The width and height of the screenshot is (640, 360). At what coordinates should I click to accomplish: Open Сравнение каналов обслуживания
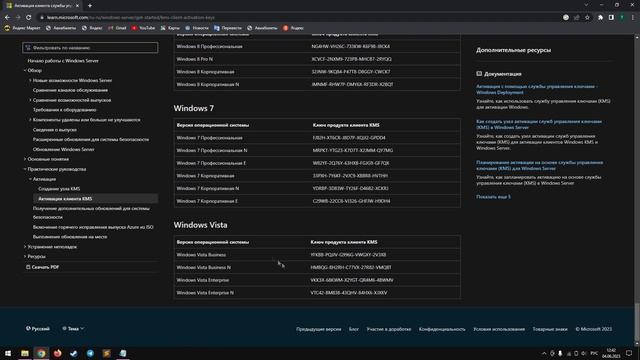(x=70, y=90)
